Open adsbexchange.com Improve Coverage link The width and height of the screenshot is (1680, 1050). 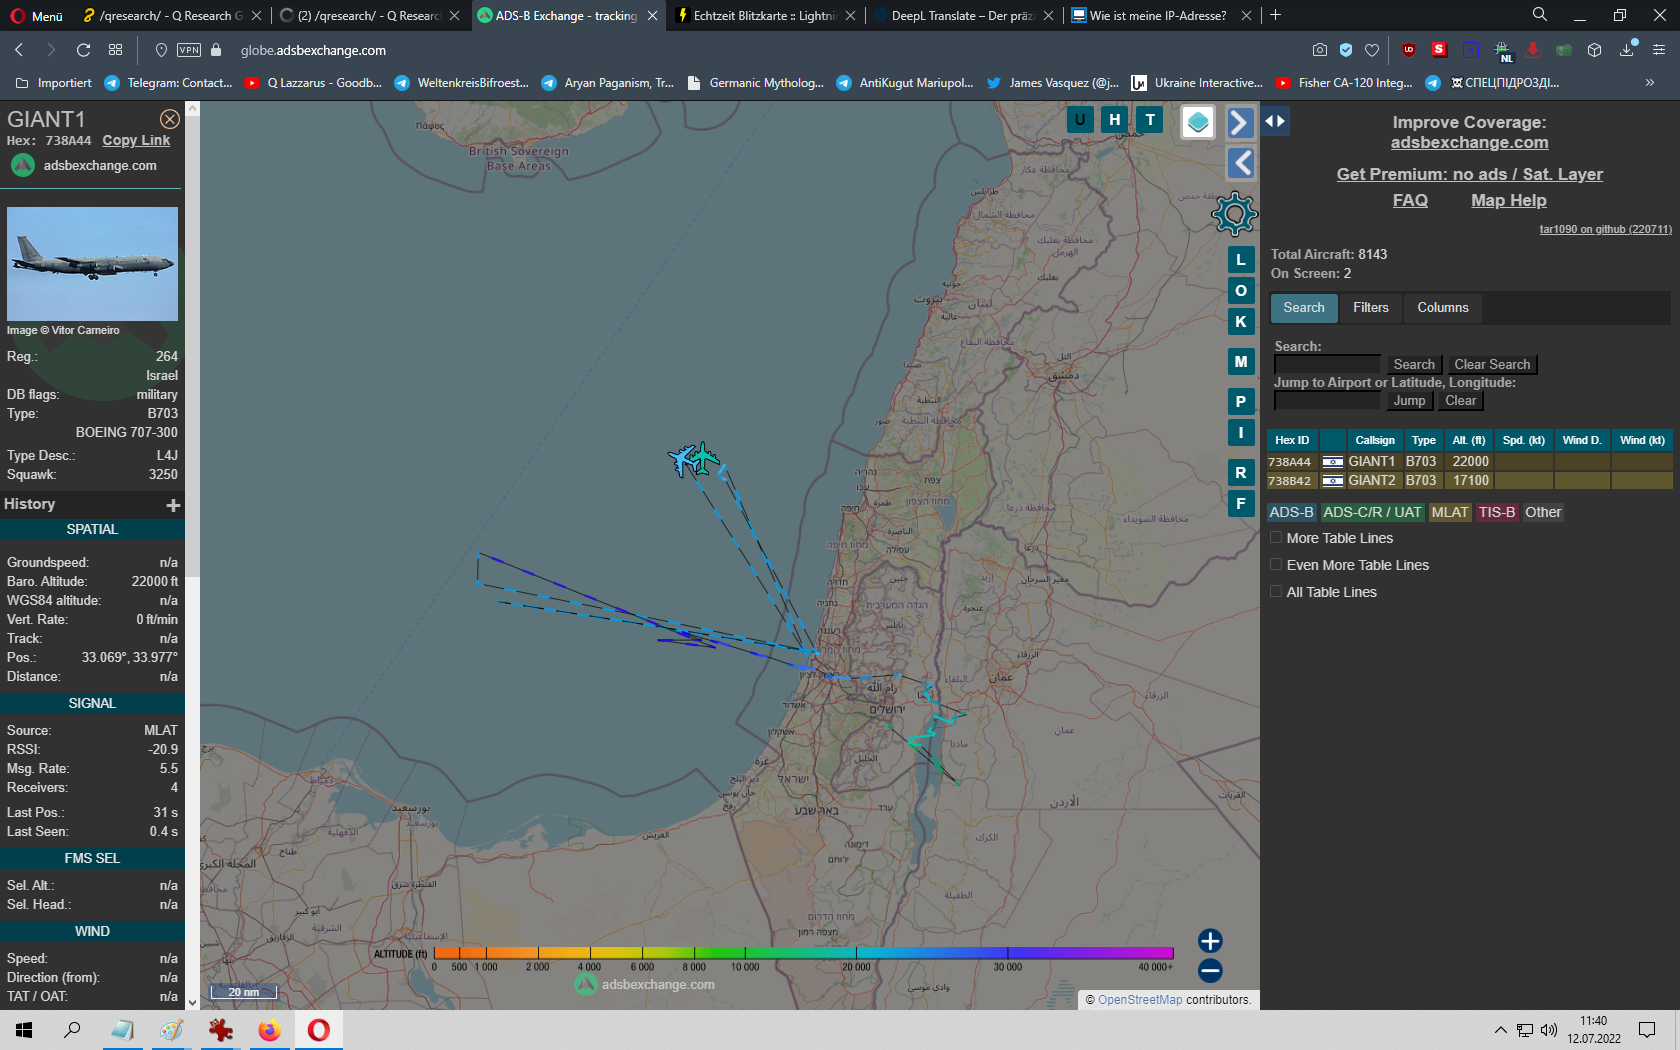[1469, 143]
